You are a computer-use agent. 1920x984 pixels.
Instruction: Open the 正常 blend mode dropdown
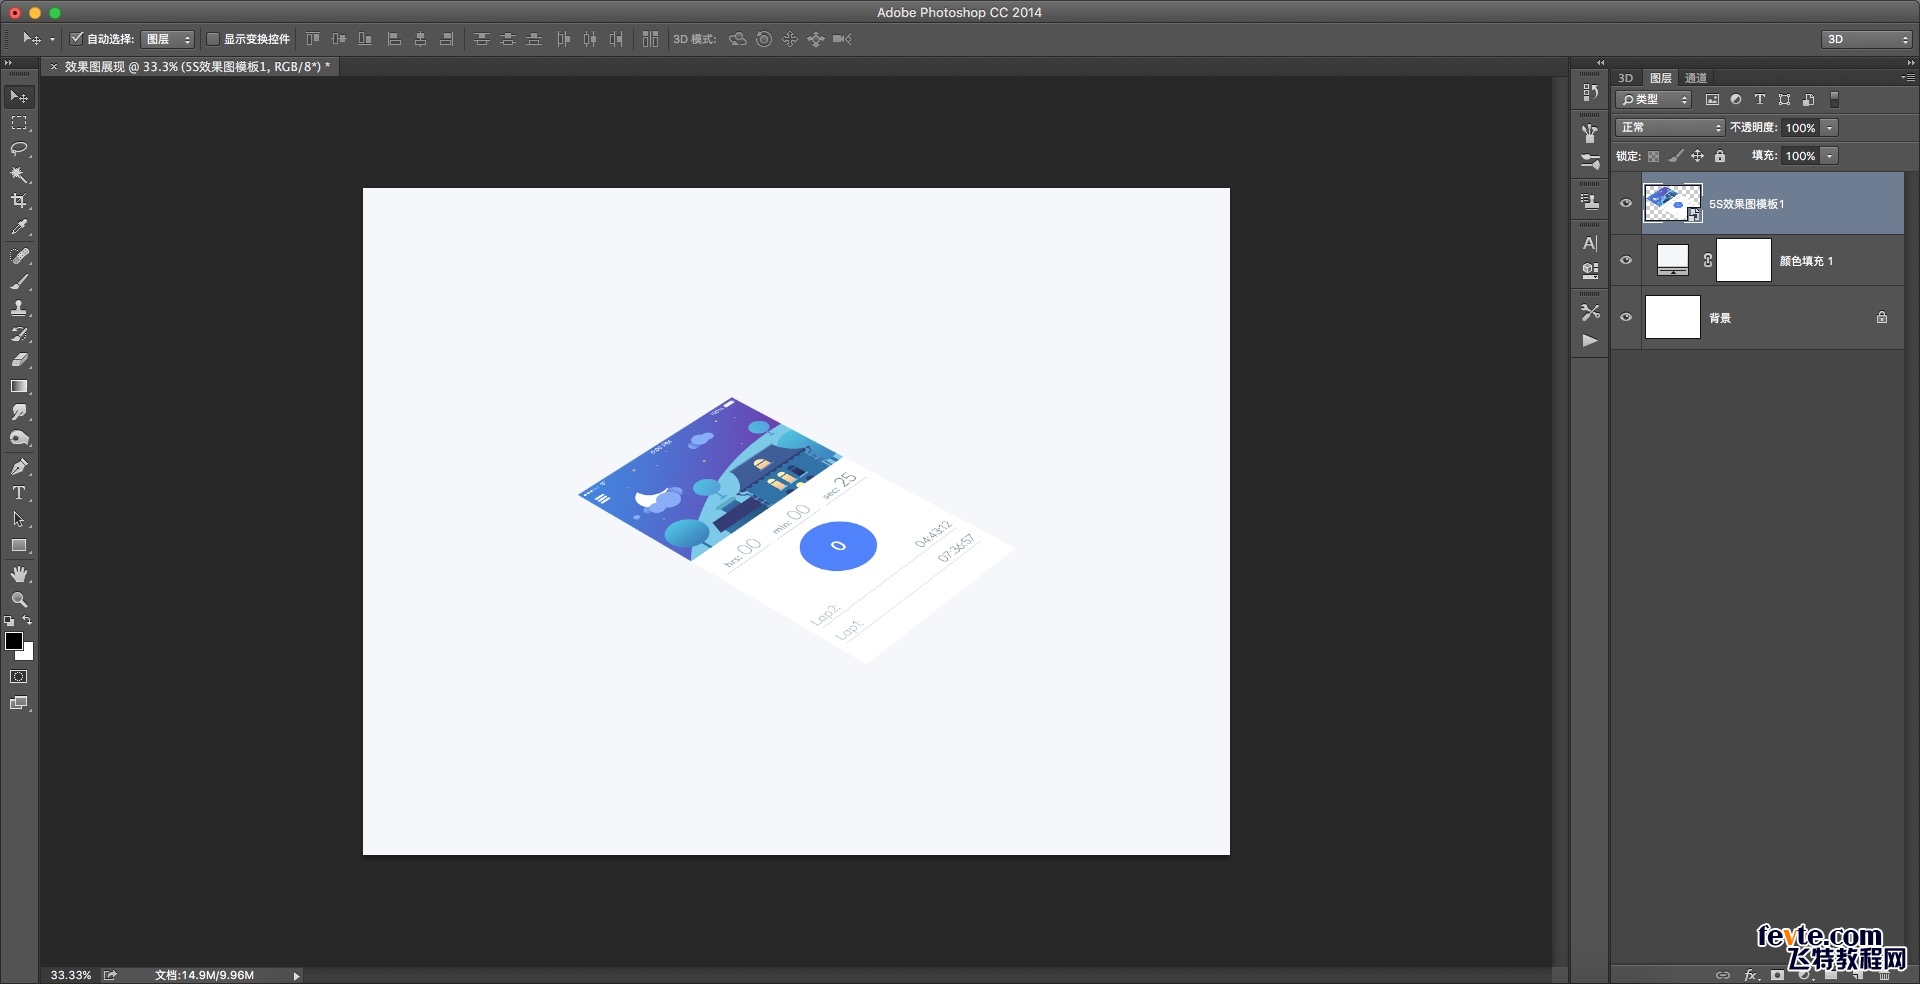click(x=1670, y=128)
